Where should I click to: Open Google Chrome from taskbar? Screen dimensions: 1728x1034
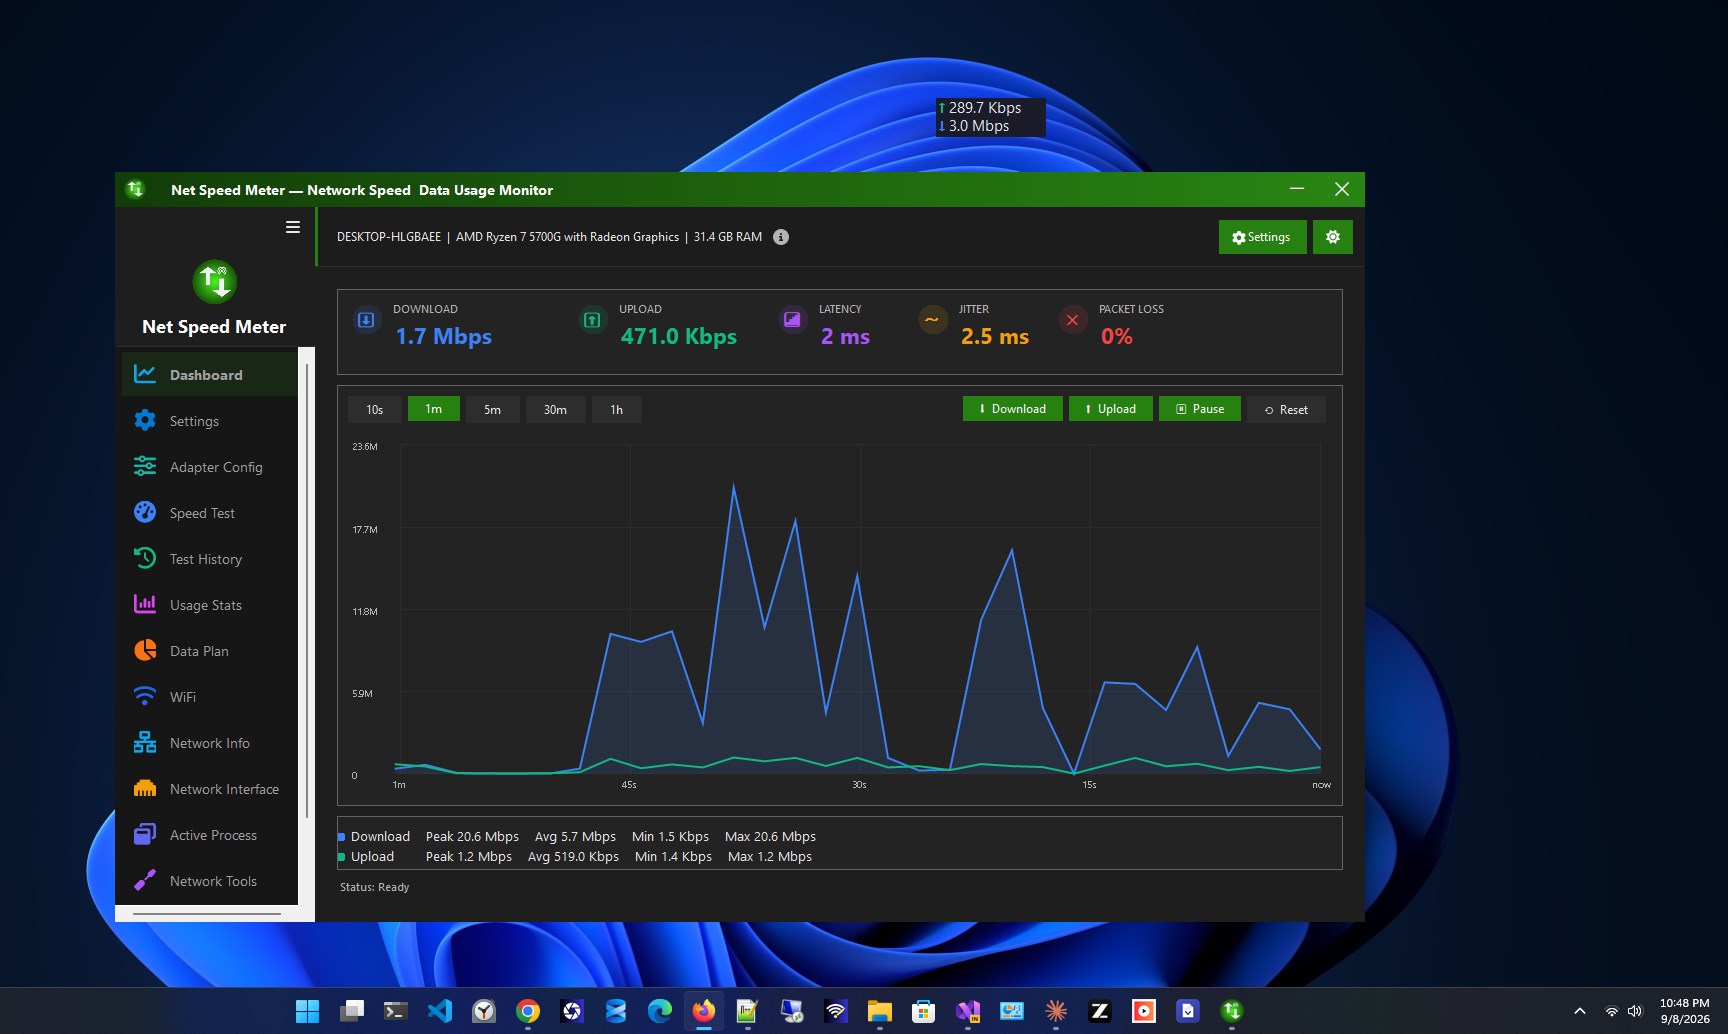[527, 1011]
